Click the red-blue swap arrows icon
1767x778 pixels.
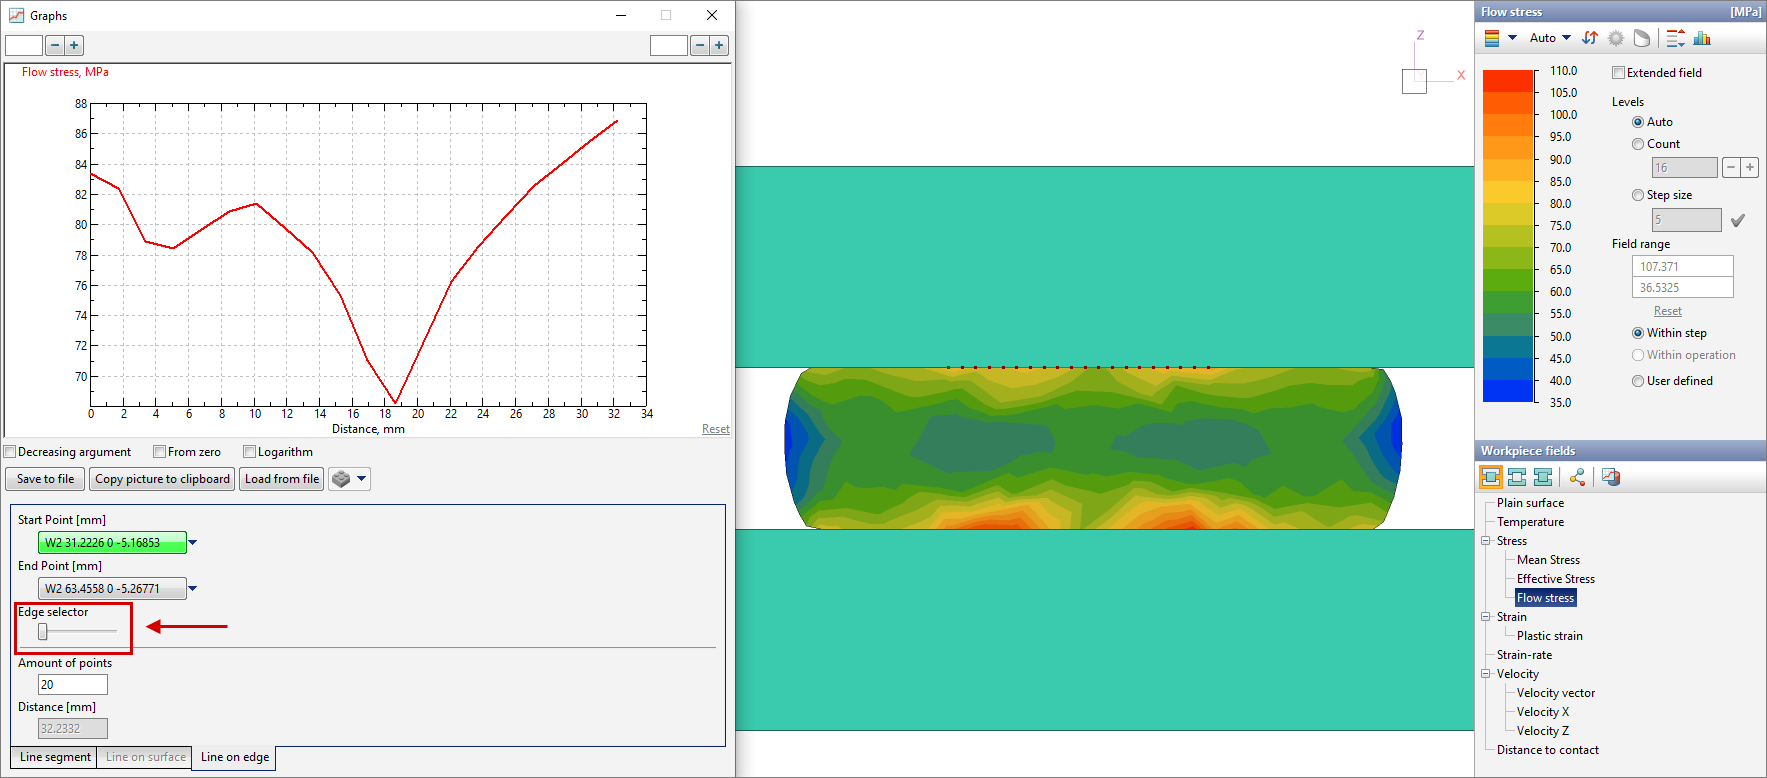1590,38
